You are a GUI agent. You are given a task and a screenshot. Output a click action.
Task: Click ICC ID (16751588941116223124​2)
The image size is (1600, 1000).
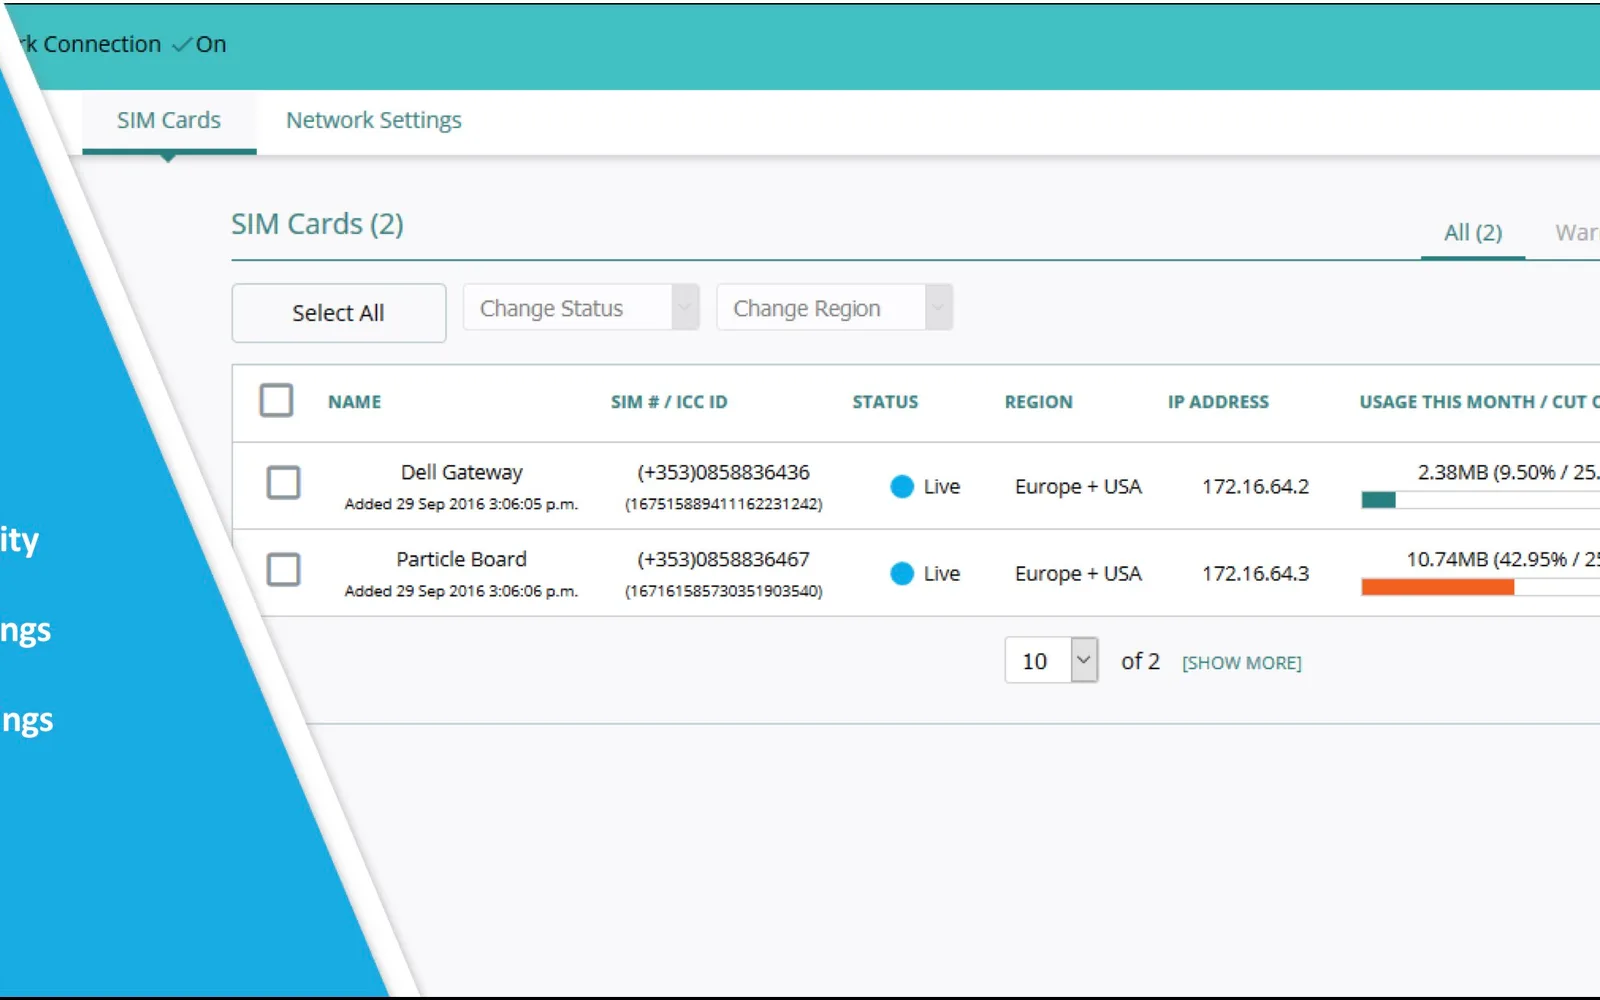(724, 504)
